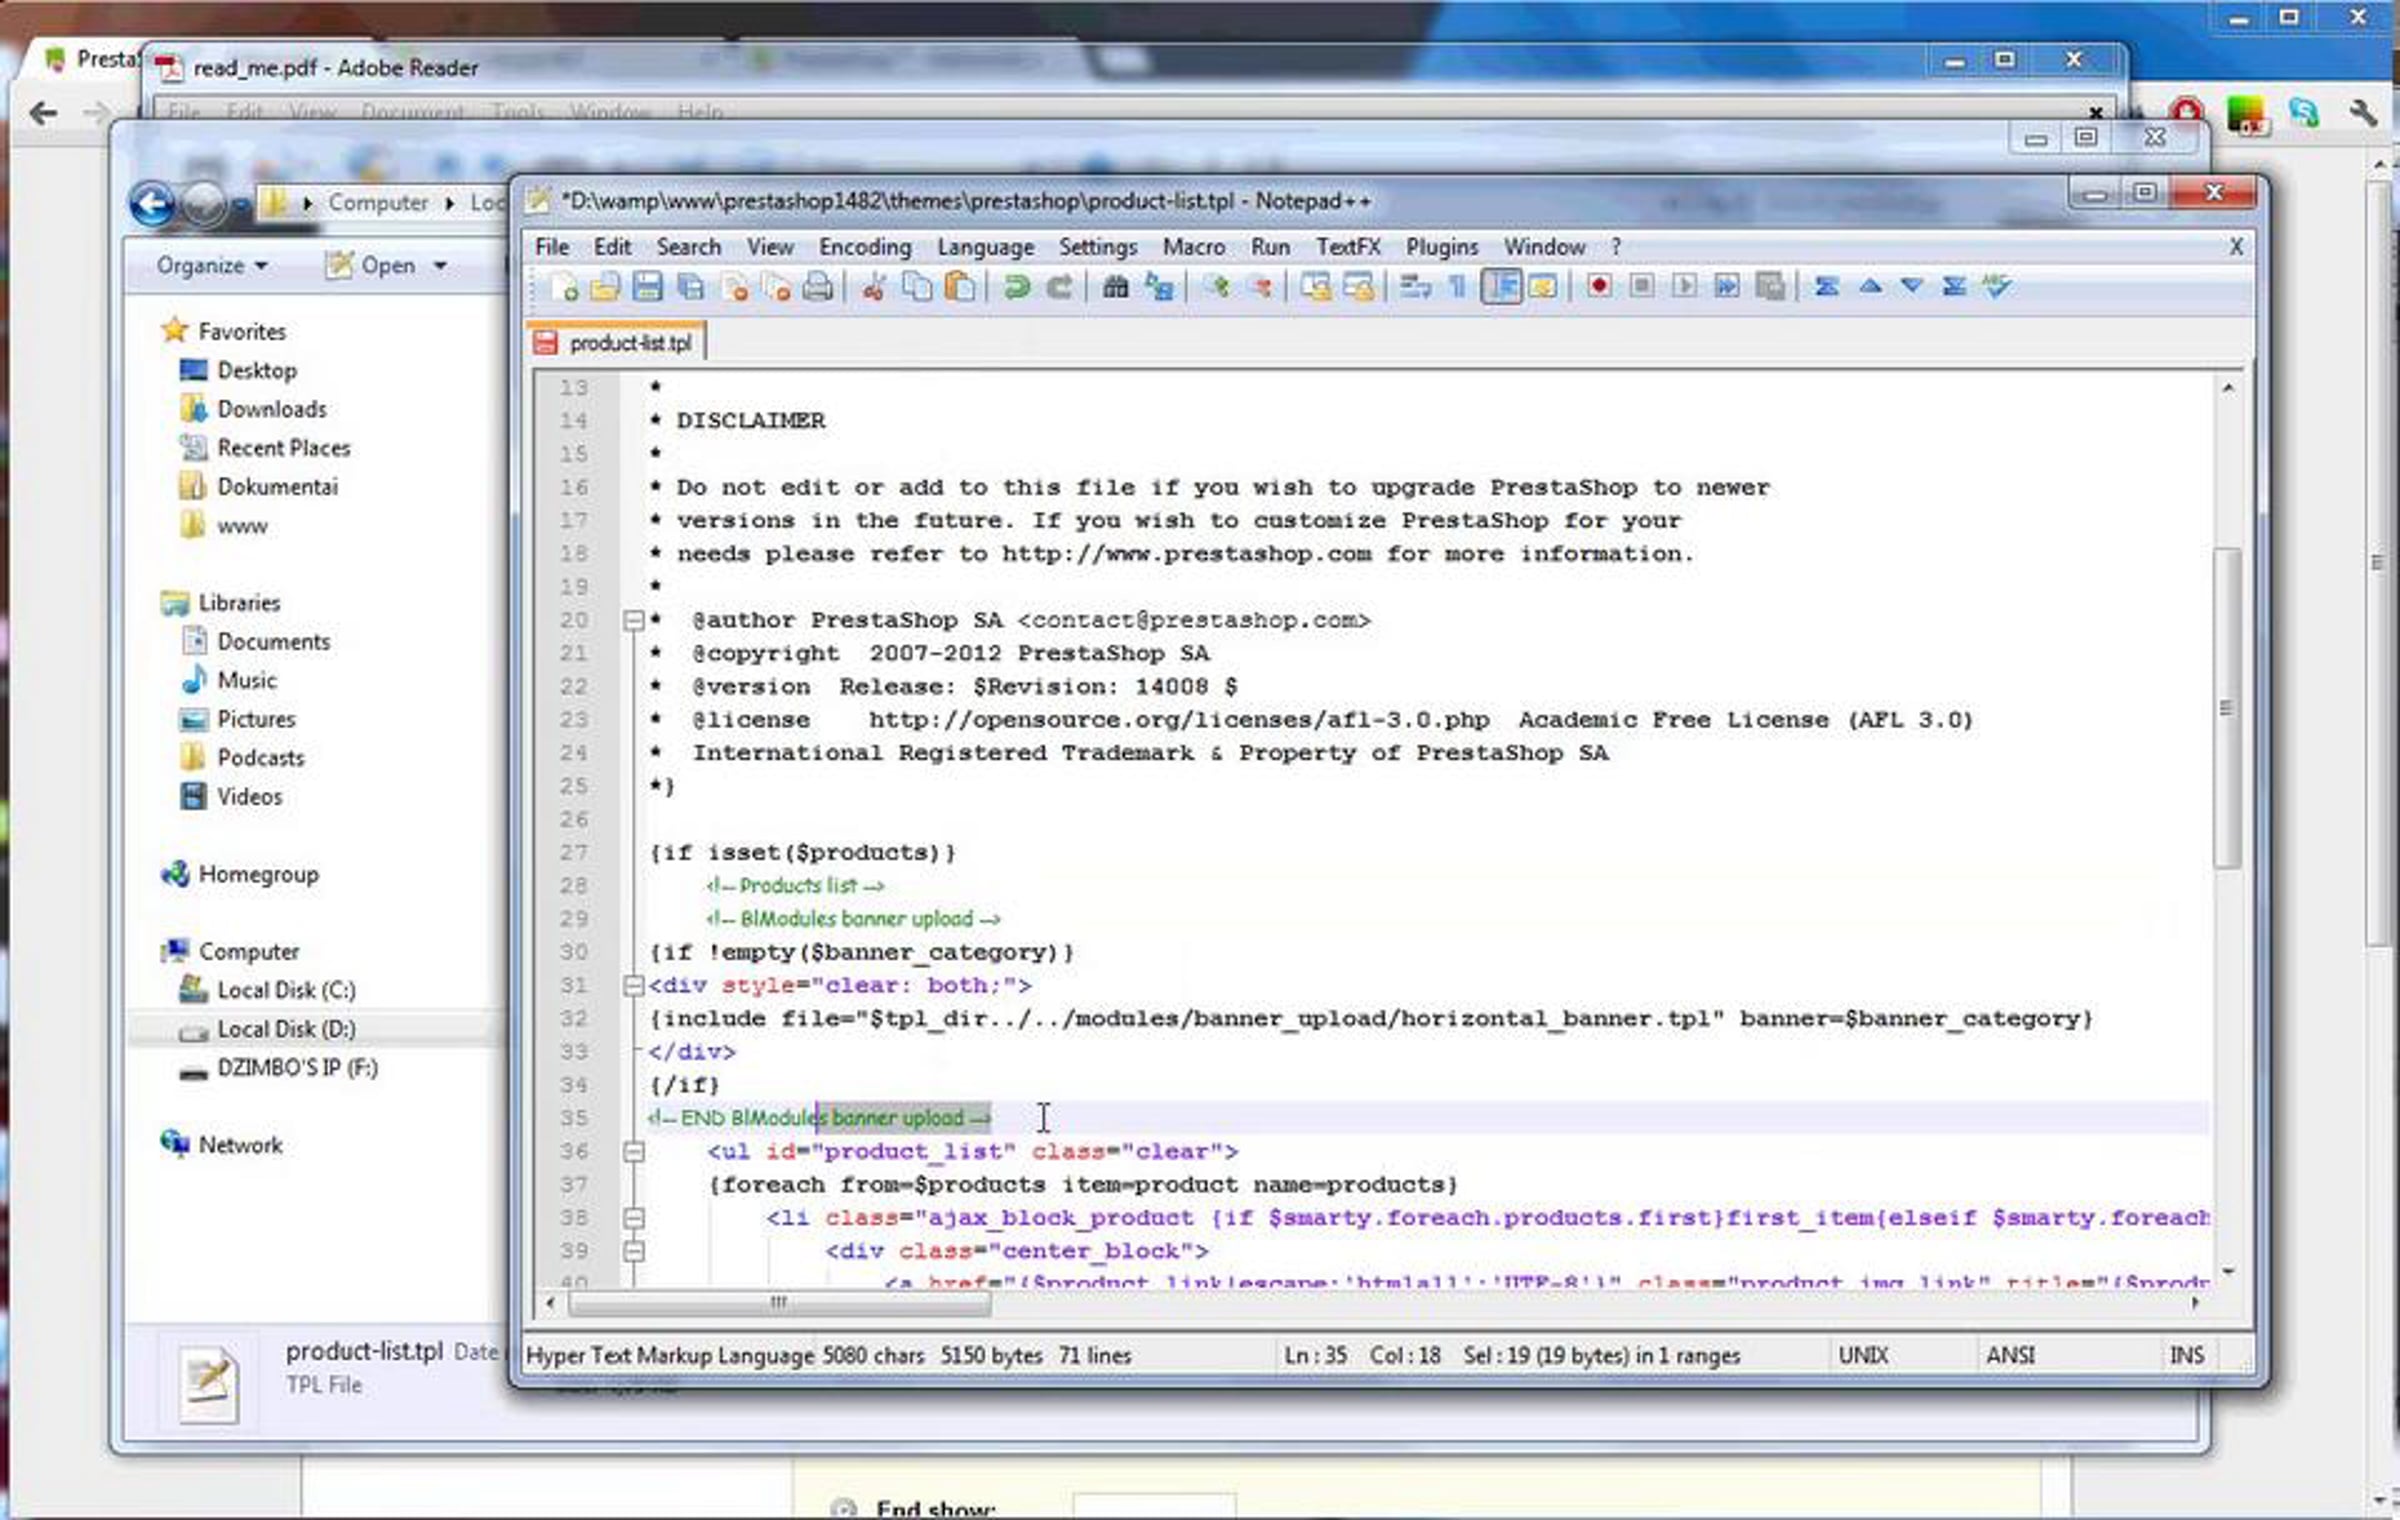Paste using the clipboard toolbar icon
2400x1520 pixels.
[x=960, y=288]
